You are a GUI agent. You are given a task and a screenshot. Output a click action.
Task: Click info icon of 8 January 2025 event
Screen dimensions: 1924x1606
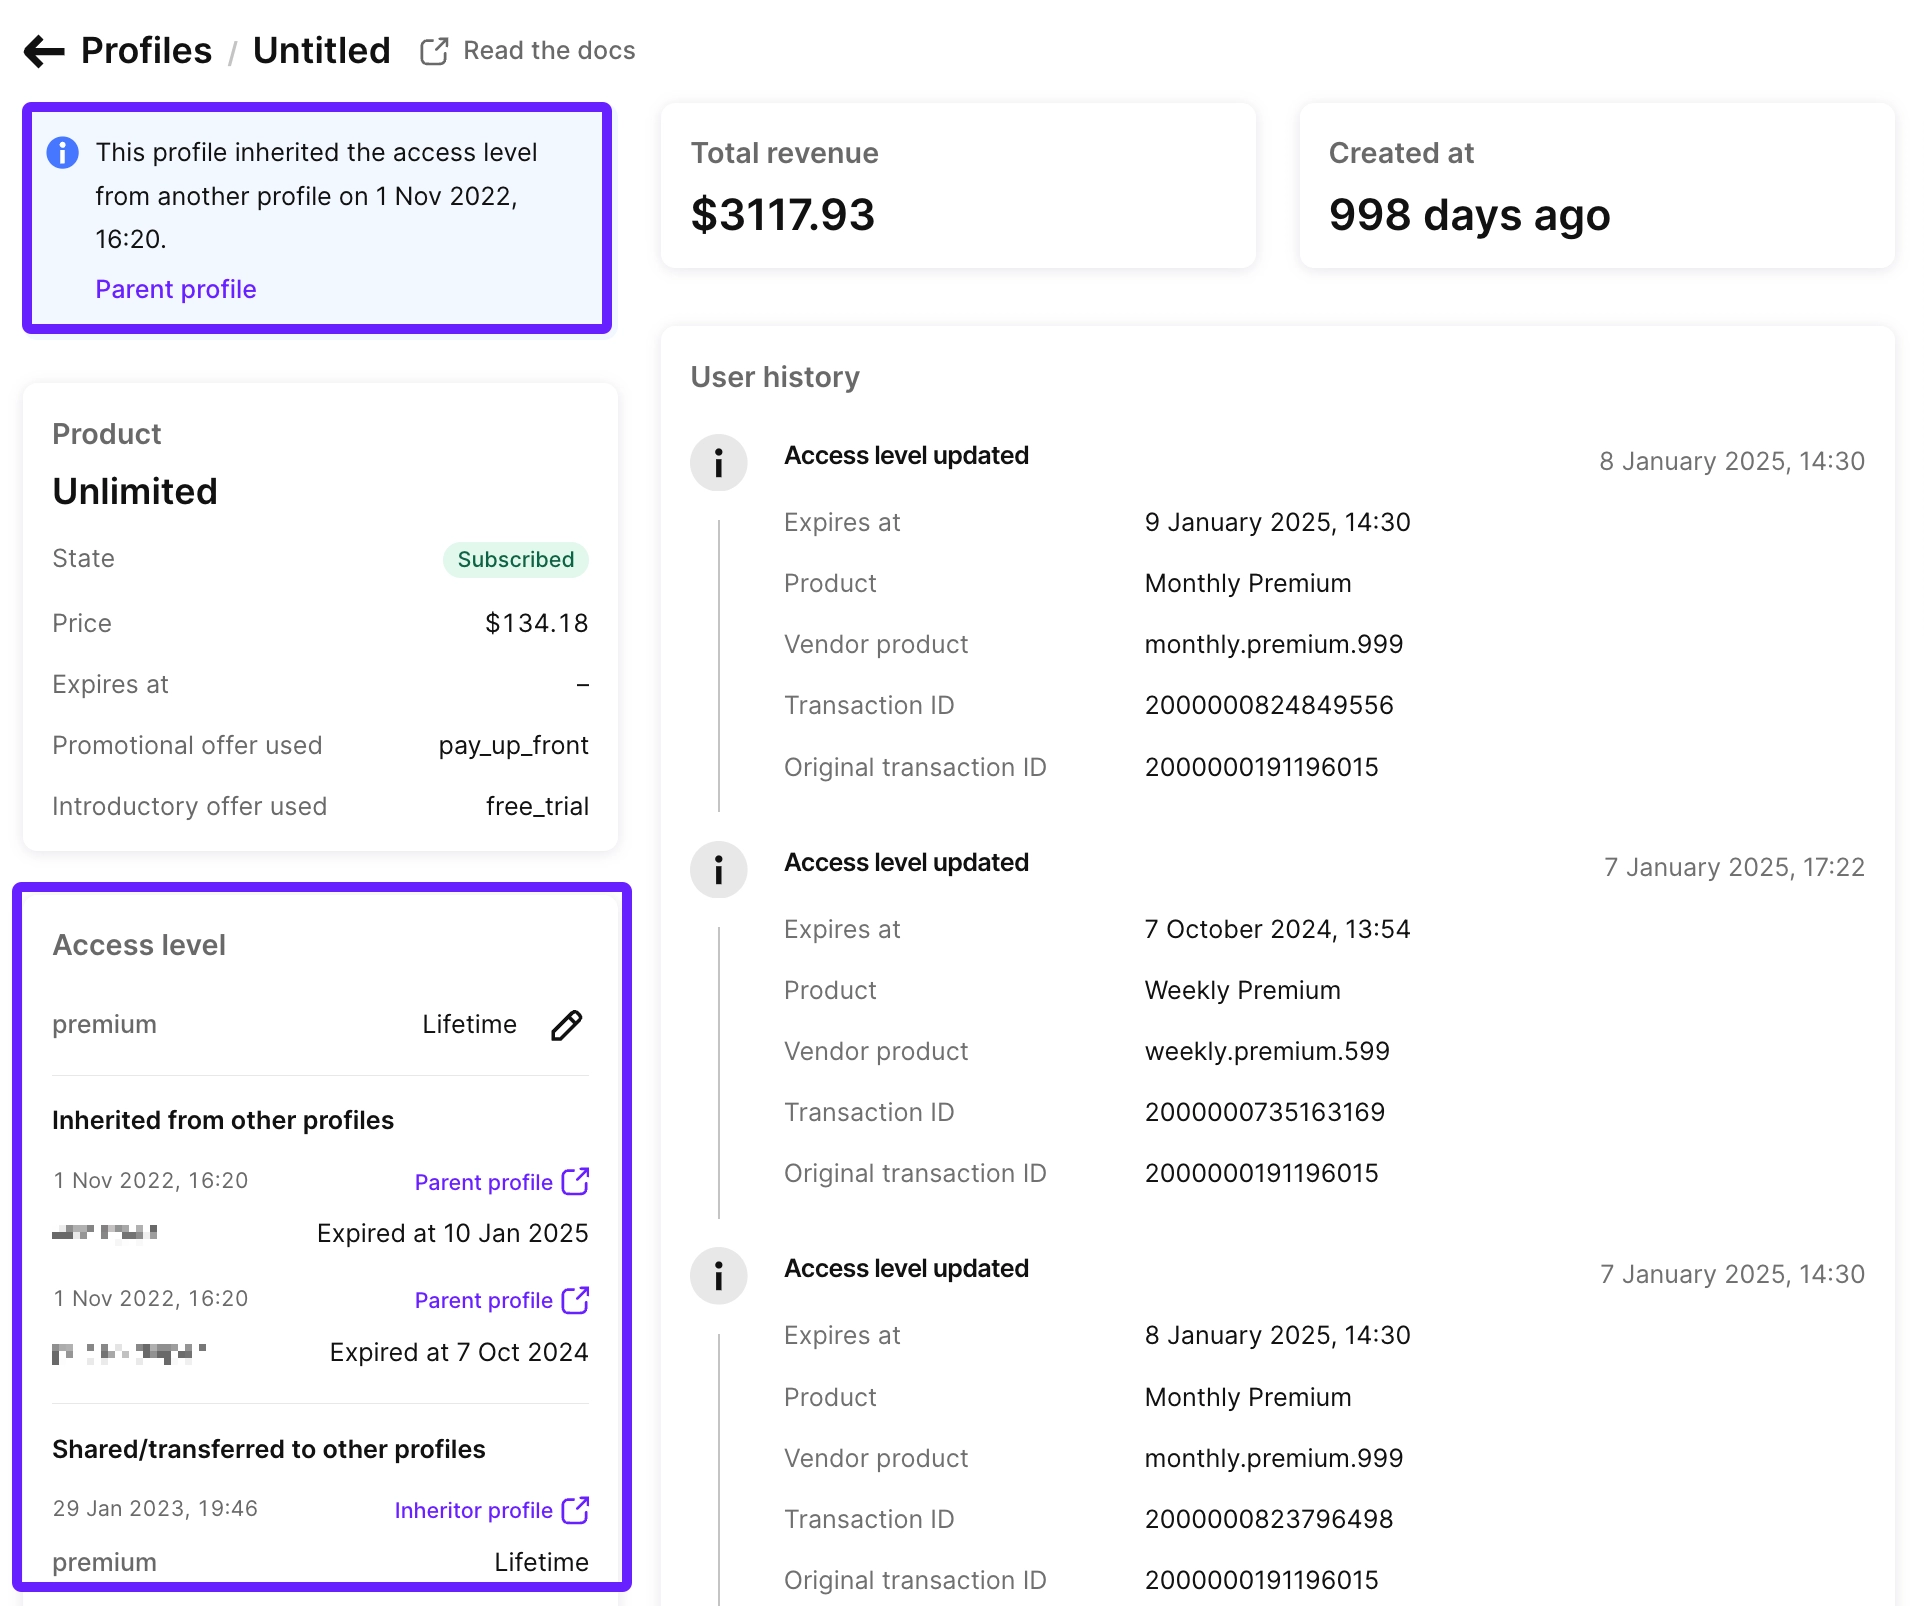[x=718, y=462]
